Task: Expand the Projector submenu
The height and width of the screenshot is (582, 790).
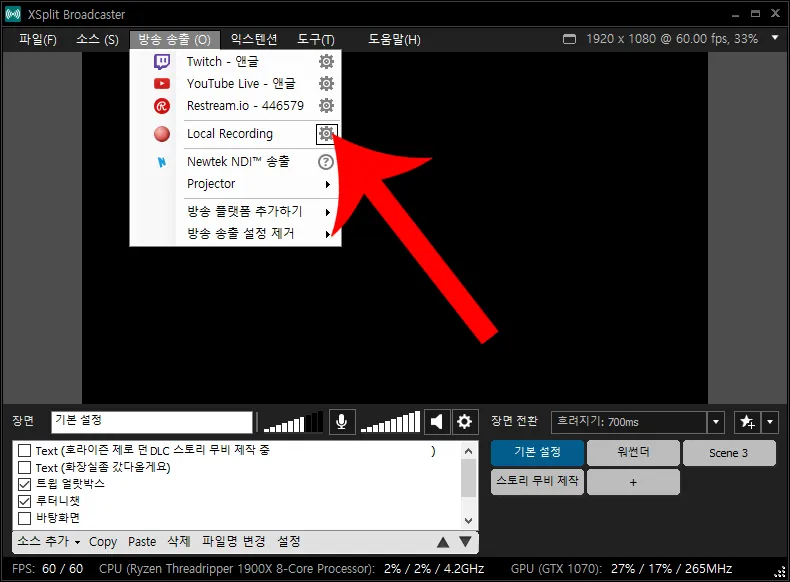Action: pyautogui.click(x=327, y=184)
